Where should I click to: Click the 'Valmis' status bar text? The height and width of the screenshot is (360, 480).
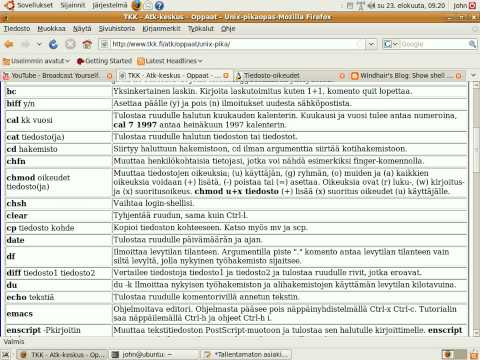(14, 342)
